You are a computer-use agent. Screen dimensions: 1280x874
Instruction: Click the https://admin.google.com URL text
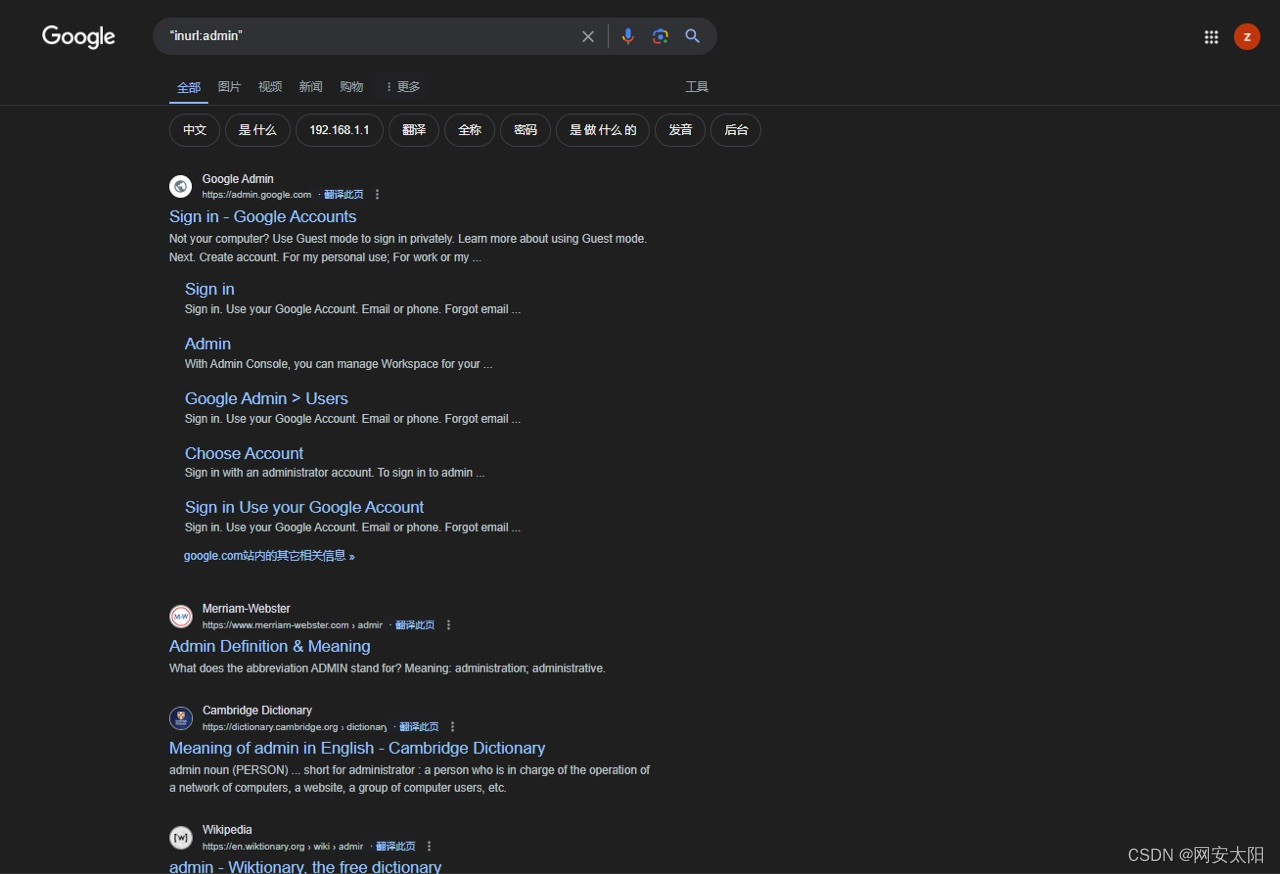coord(257,195)
